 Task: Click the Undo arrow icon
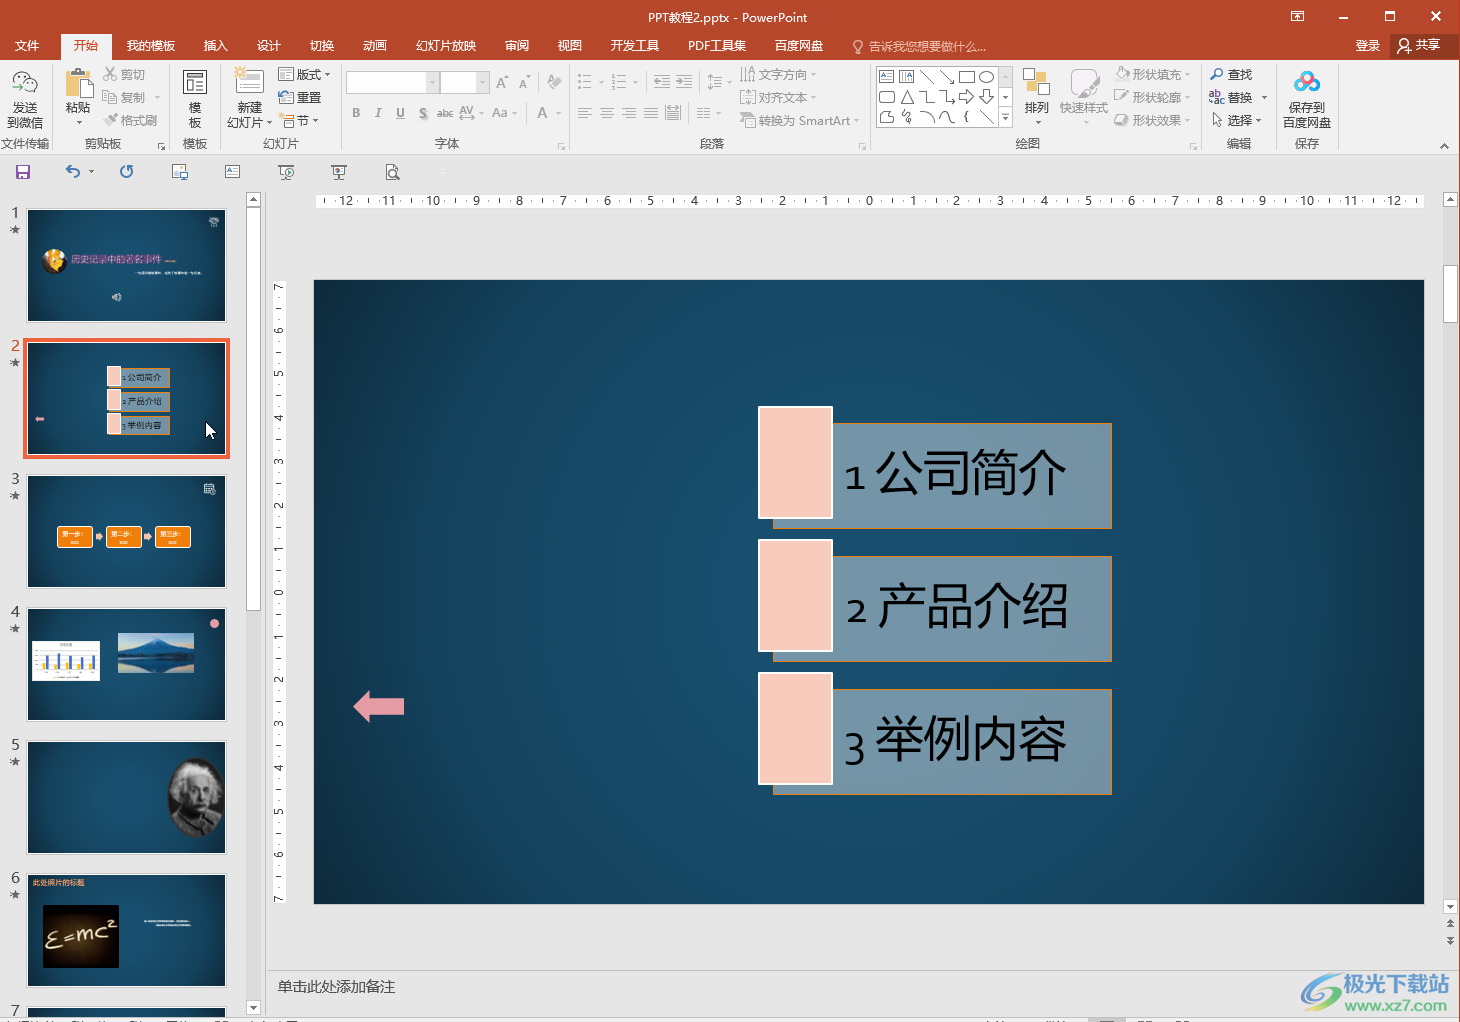click(x=72, y=172)
